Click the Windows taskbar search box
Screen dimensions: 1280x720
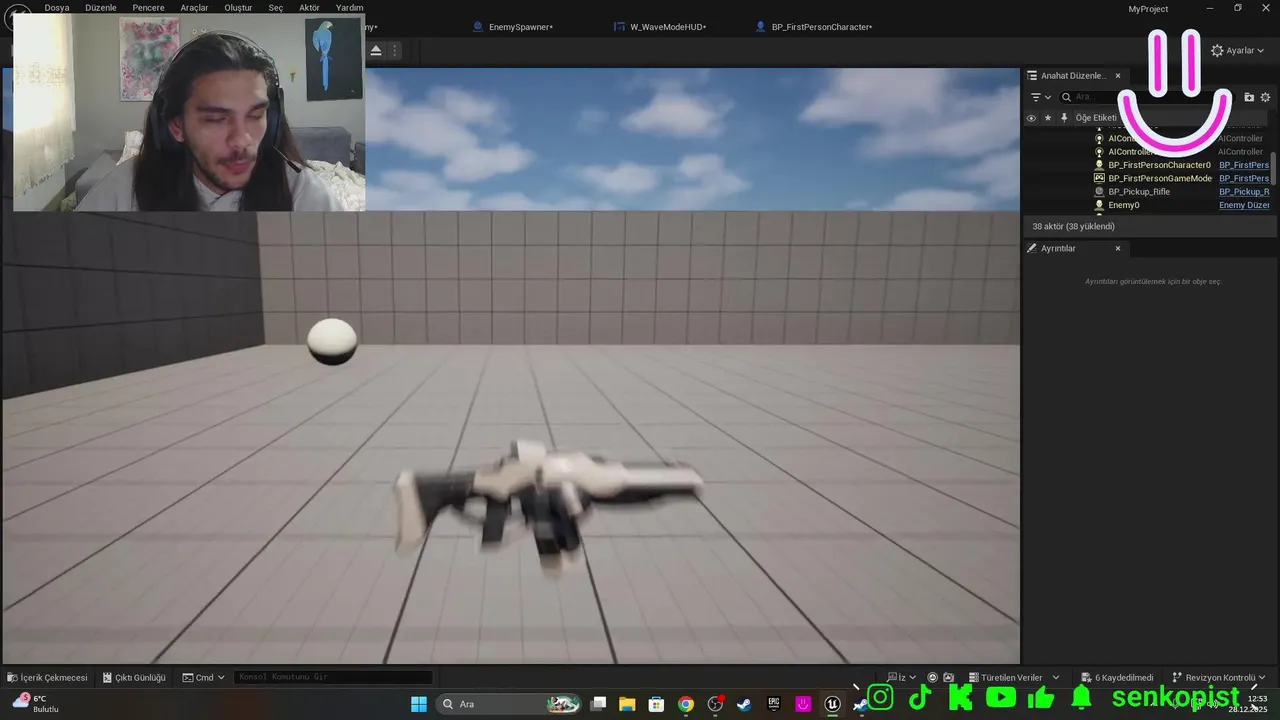[x=511, y=704]
